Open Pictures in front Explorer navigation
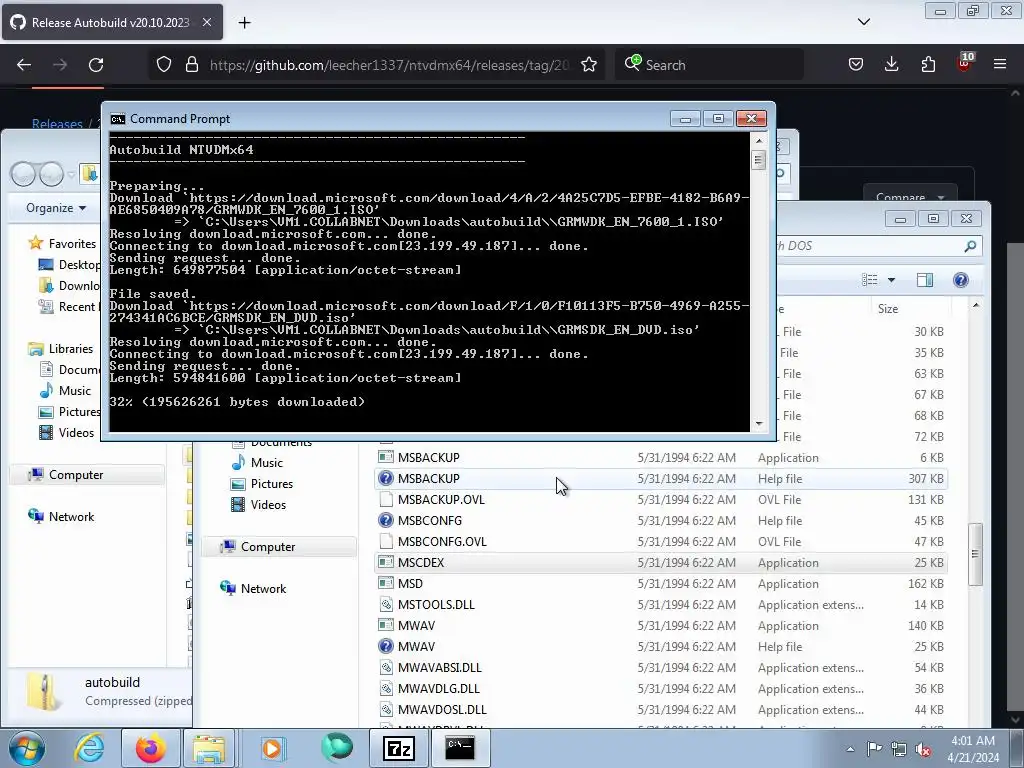This screenshot has height=768, width=1024. pos(272,484)
